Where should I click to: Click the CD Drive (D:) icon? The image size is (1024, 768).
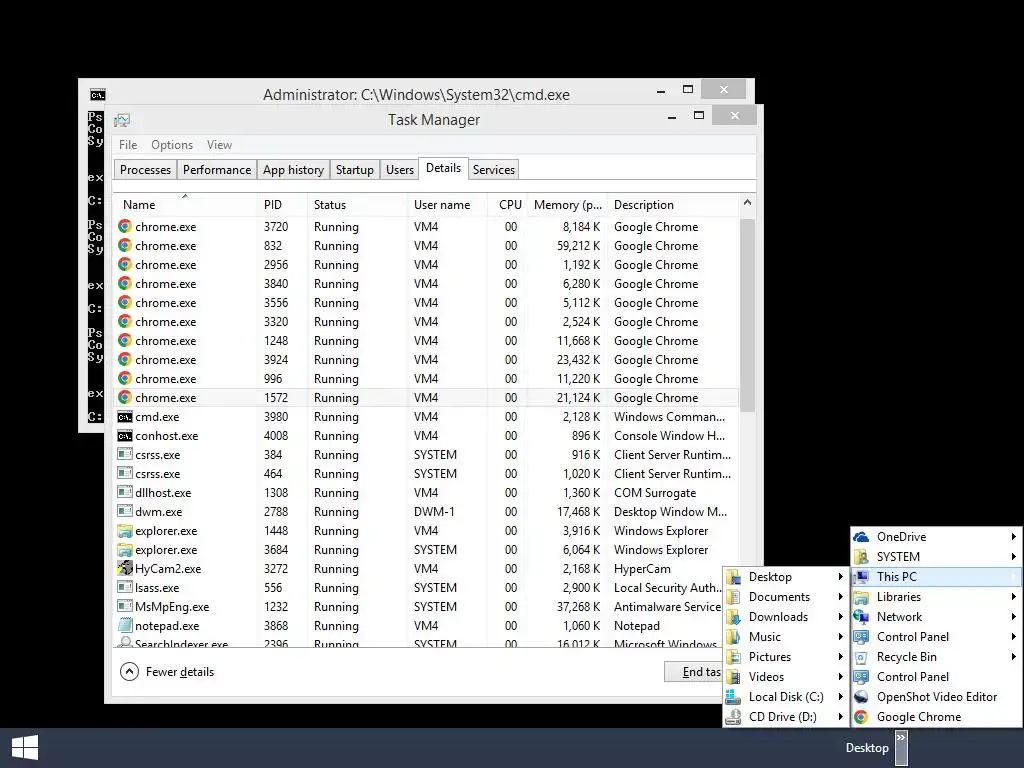pos(733,717)
